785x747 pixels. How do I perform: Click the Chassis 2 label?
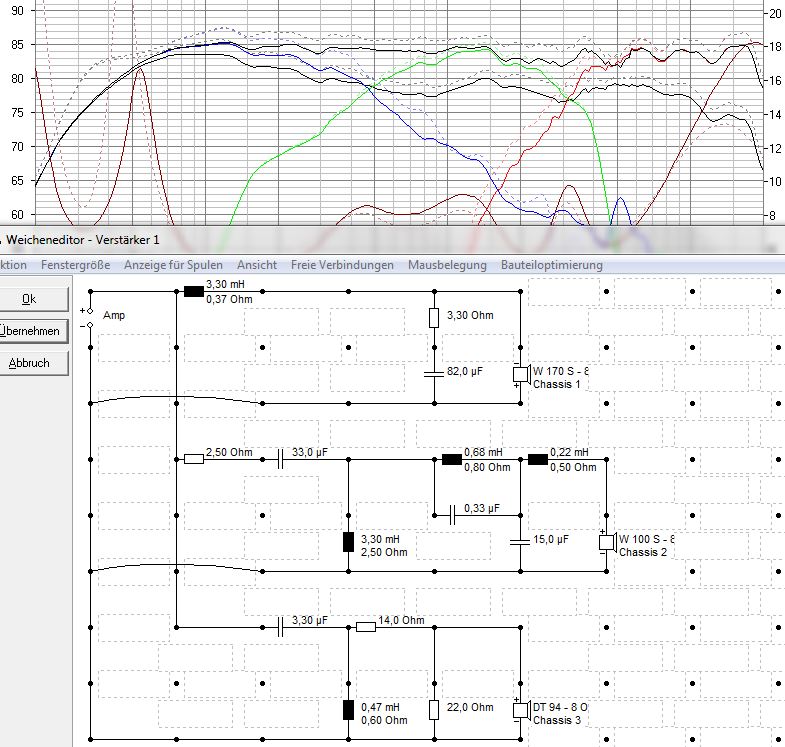[x=643, y=552]
